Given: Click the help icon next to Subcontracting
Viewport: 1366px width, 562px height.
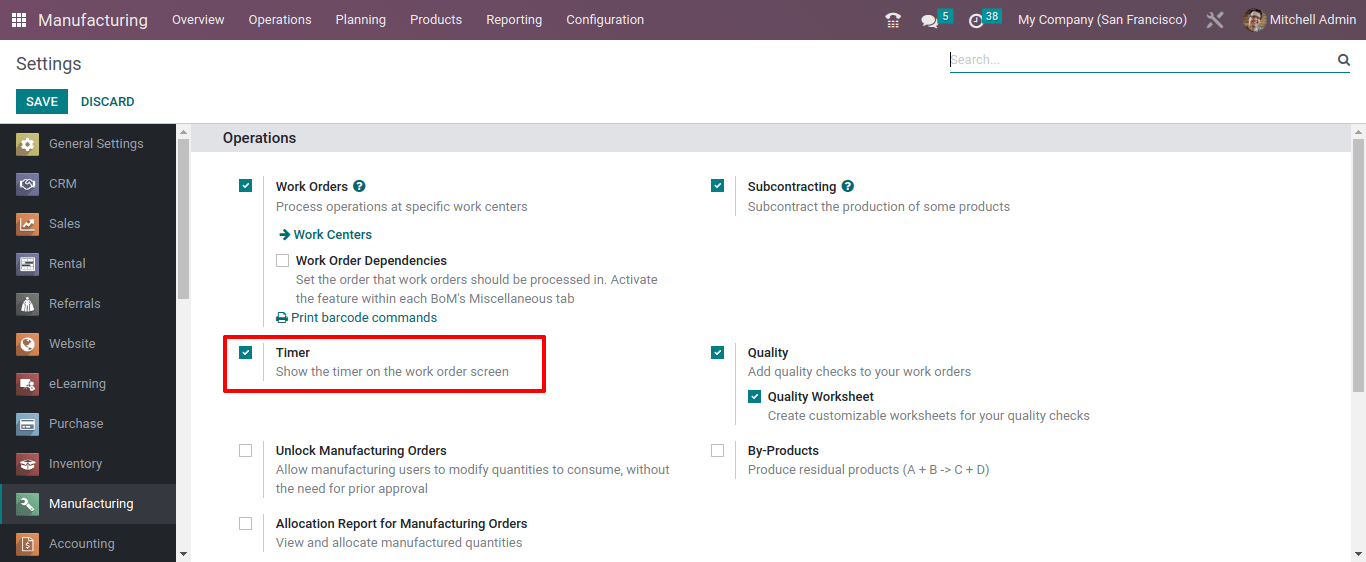Looking at the screenshot, I should pyautogui.click(x=847, y=186).
